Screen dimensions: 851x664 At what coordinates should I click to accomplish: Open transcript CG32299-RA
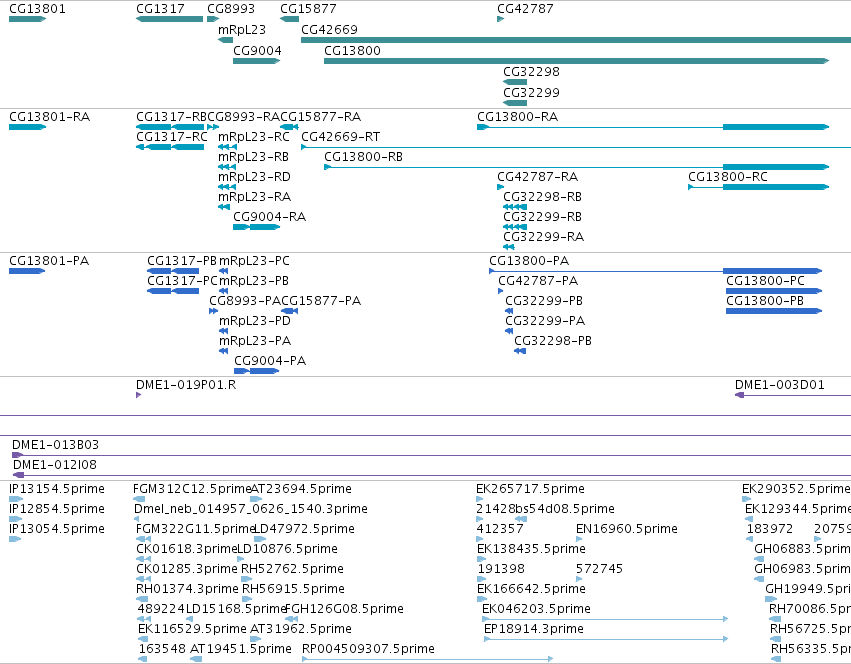544,237
